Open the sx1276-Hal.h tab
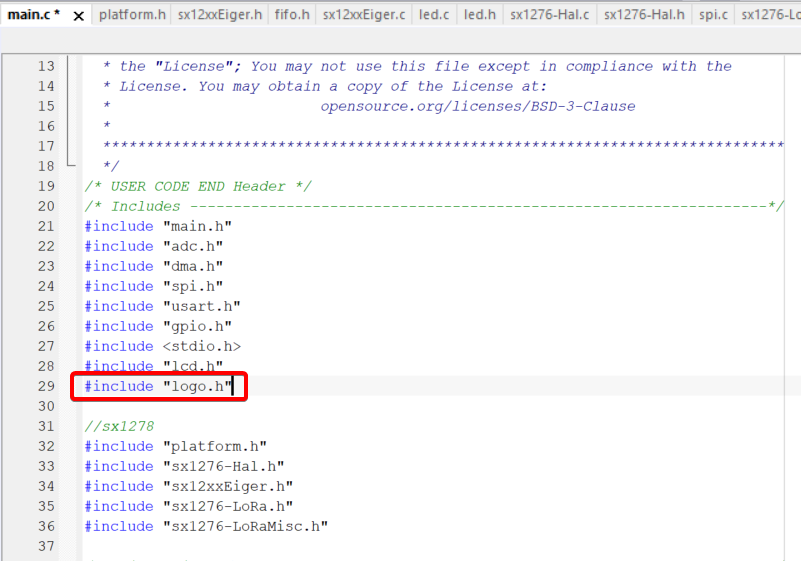The image size is (801, 561). click(644, 15)
